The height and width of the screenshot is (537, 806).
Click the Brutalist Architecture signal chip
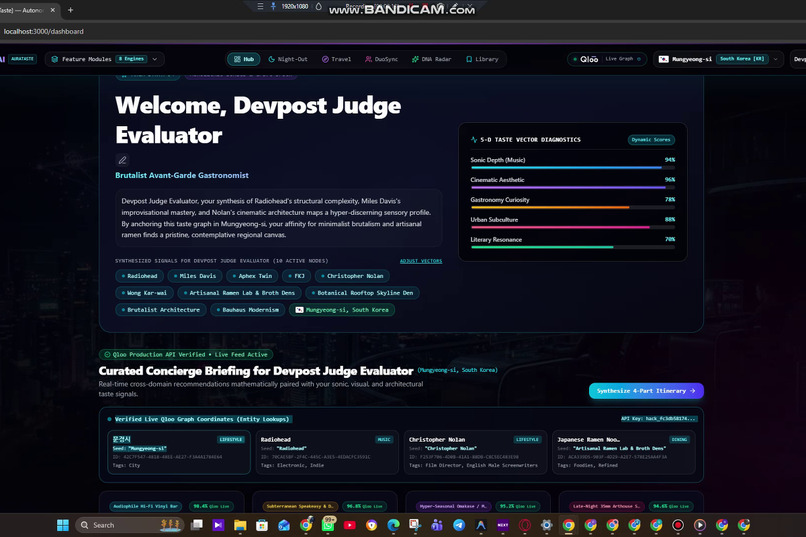(161, 310)
